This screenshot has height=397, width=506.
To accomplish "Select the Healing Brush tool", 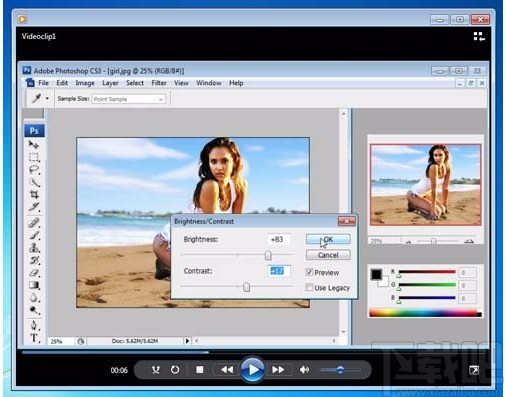I will (34, 223).
